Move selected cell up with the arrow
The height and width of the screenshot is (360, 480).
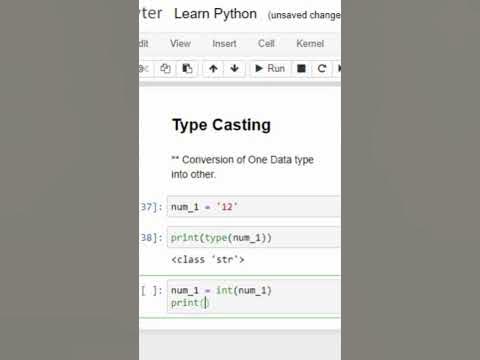[x=213, y=68]
